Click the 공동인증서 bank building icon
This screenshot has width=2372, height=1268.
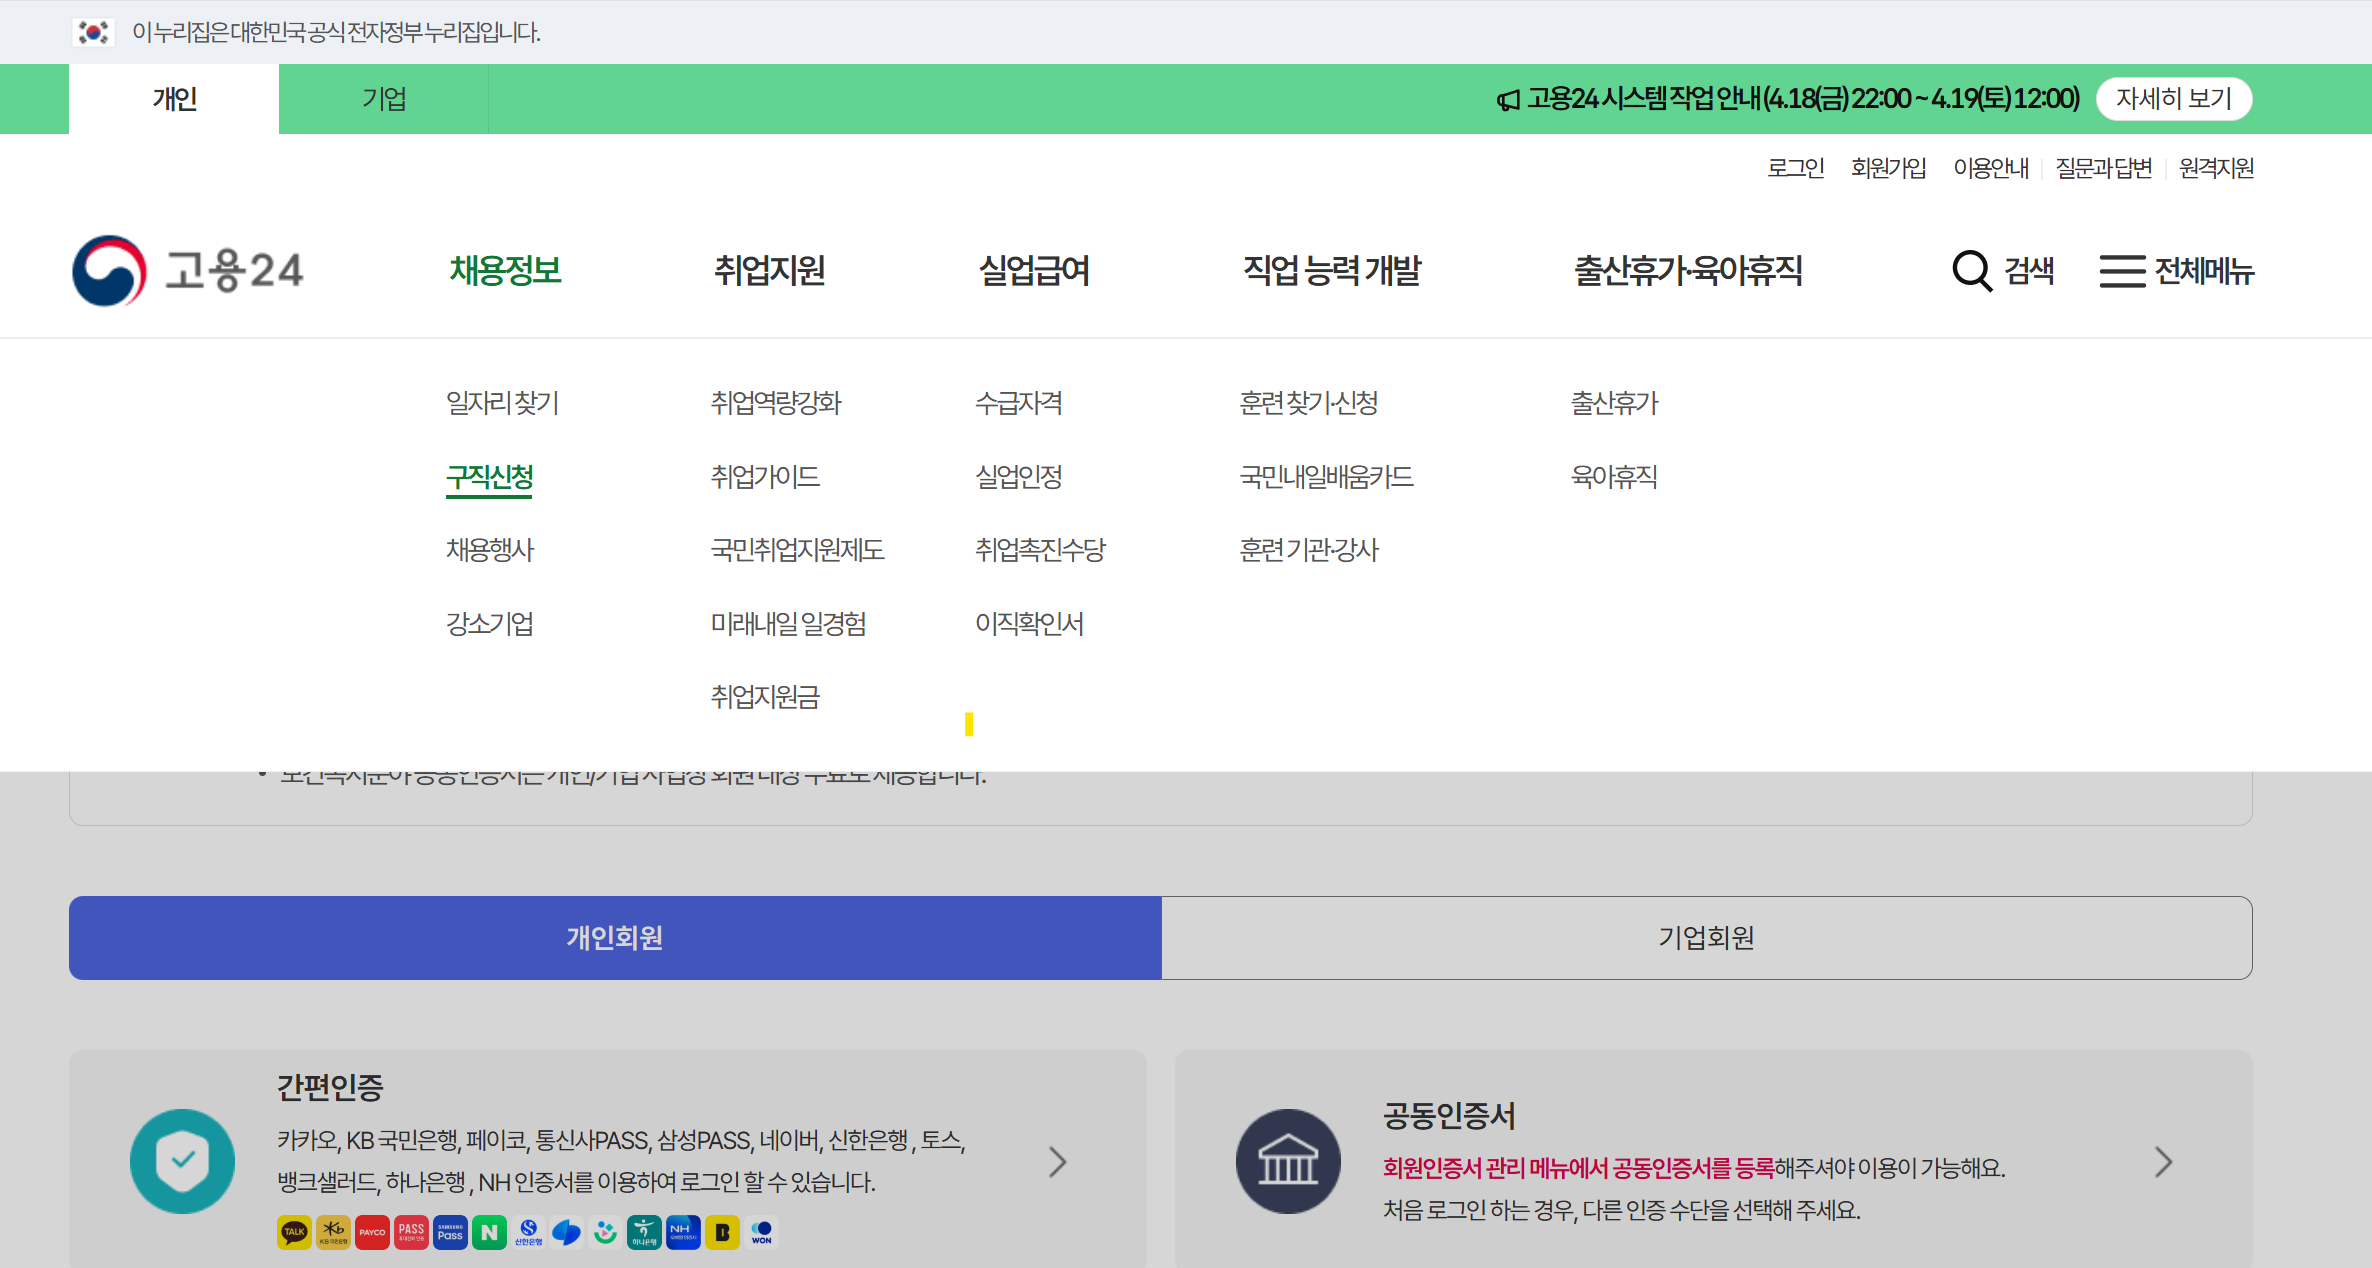pos(1287,1161)
